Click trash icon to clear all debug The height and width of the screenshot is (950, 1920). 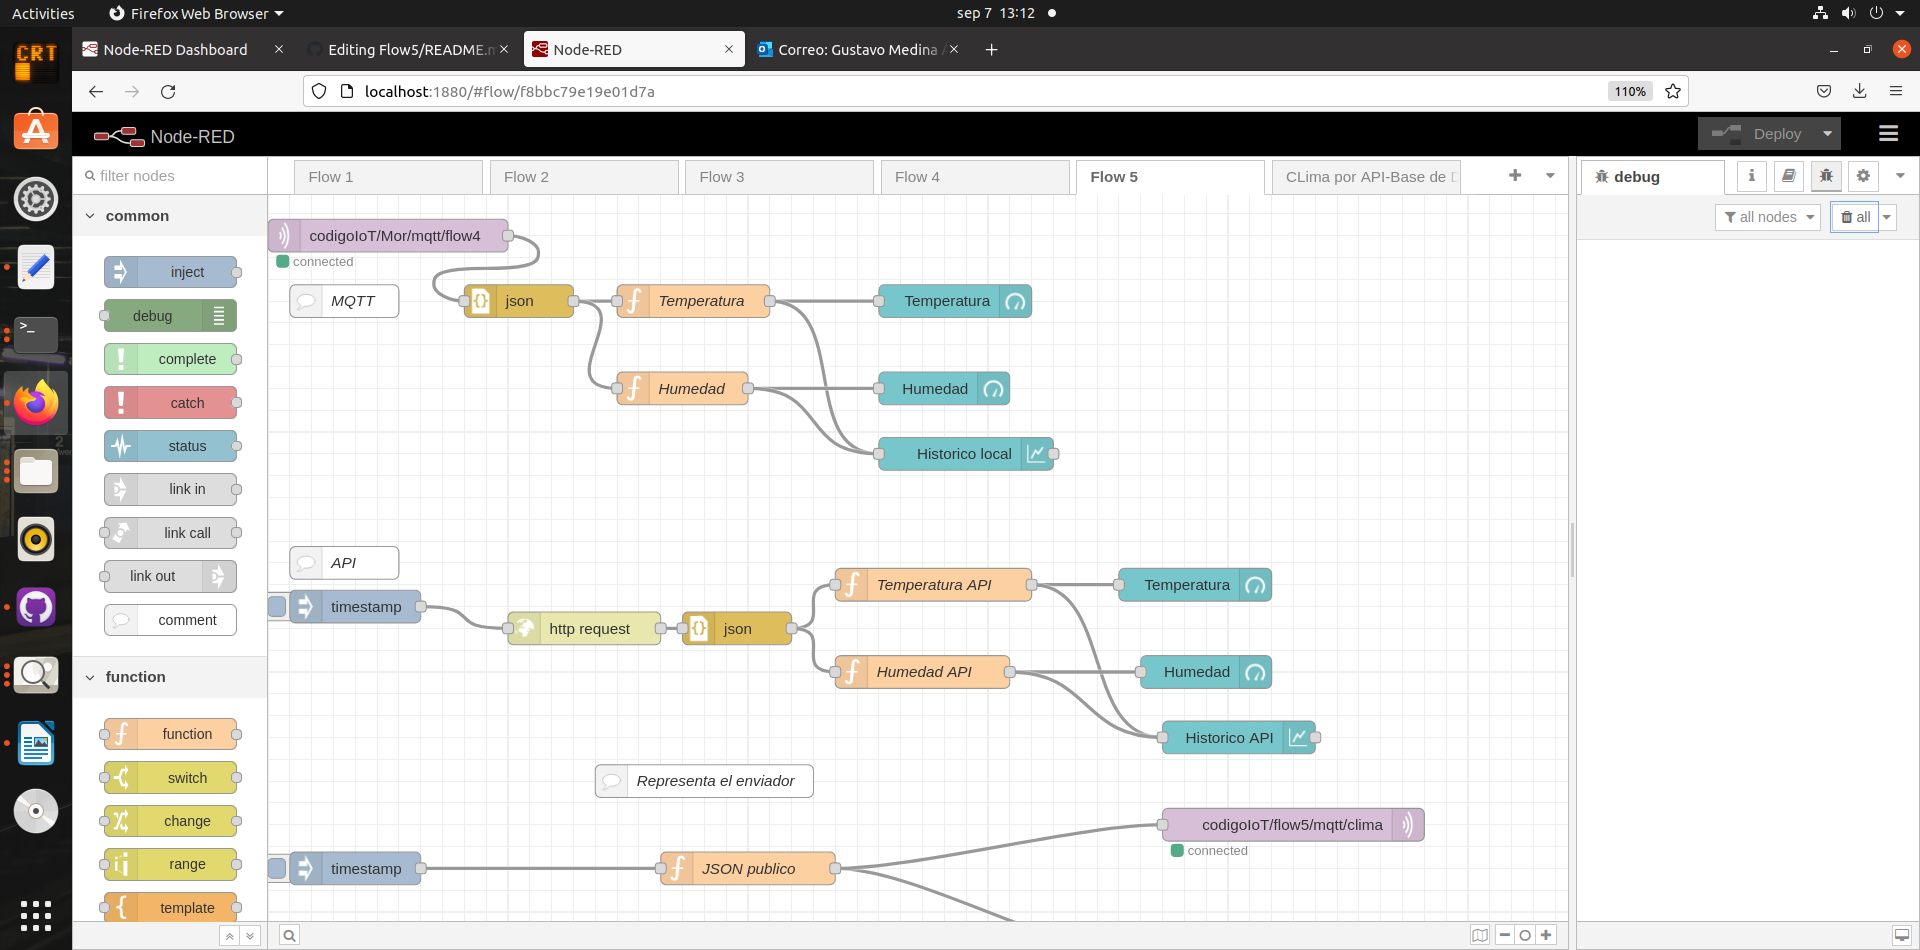pyautogui.click(x=1855, y=217)
